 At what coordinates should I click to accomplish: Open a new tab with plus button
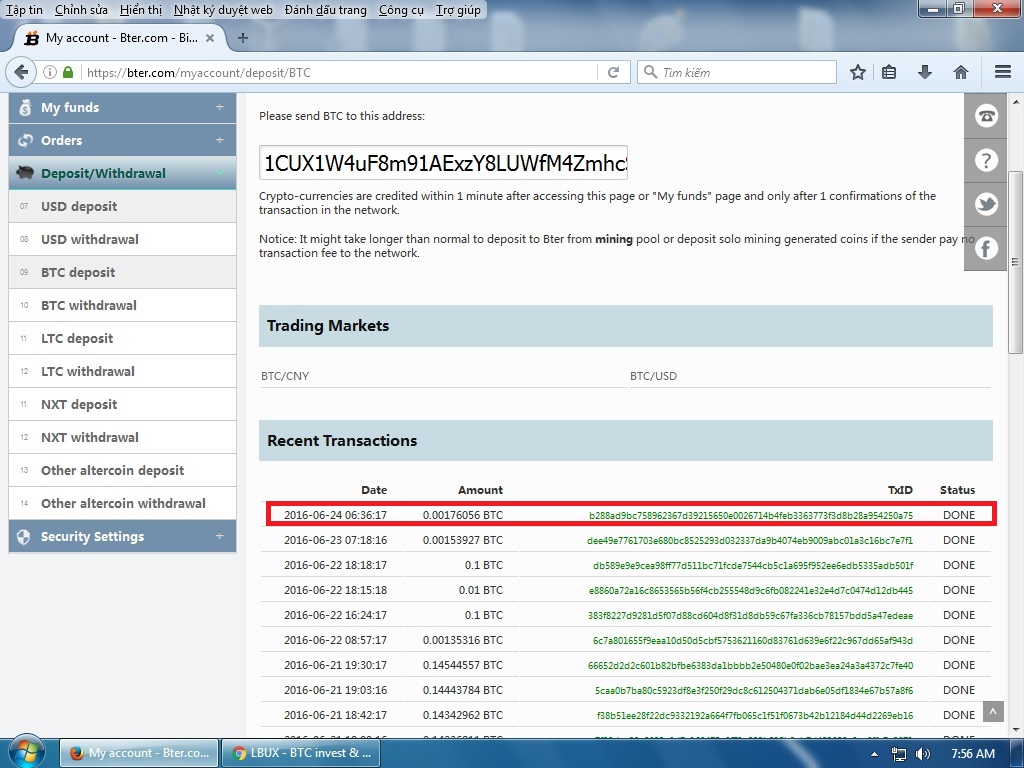243,38
